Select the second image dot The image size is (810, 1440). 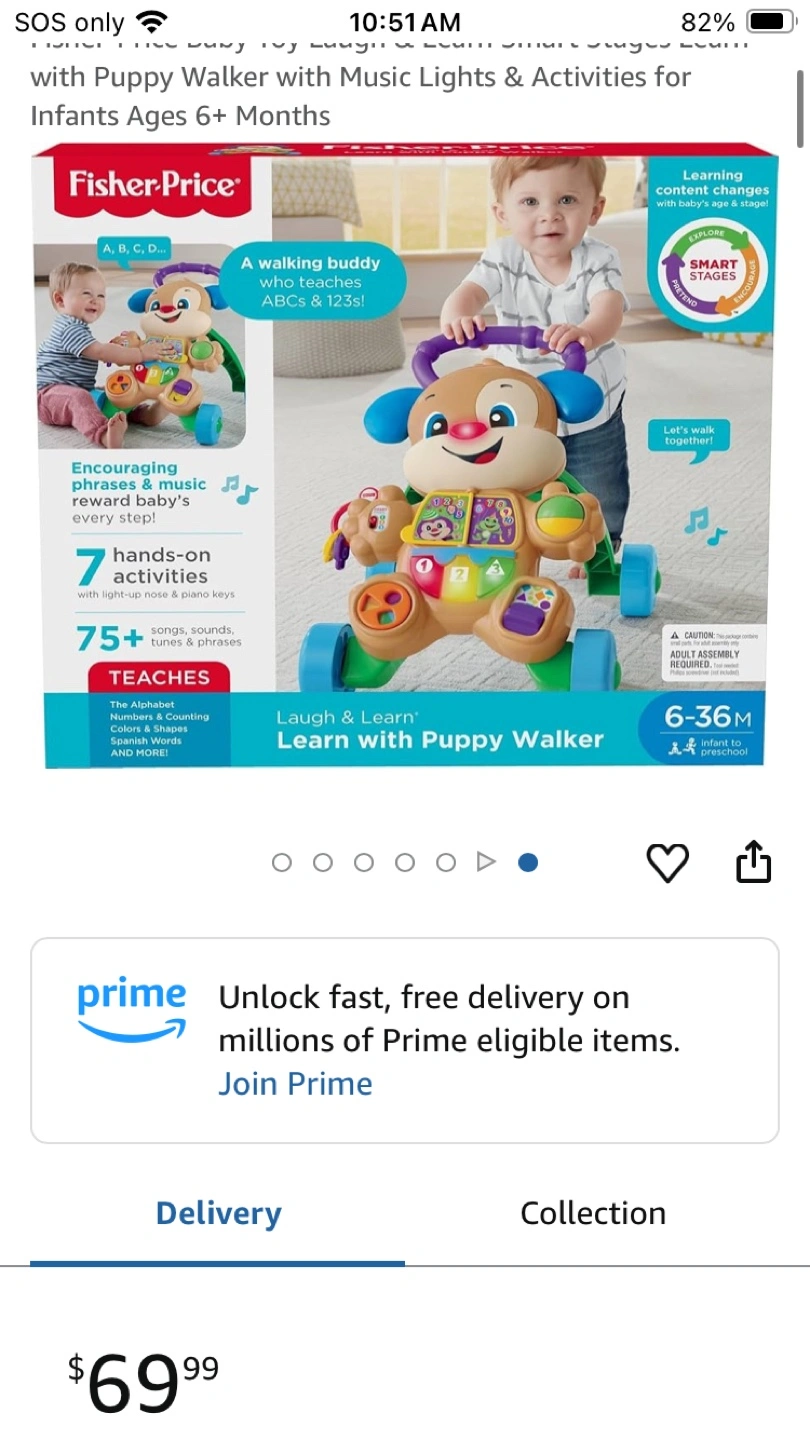click(323, 862)
